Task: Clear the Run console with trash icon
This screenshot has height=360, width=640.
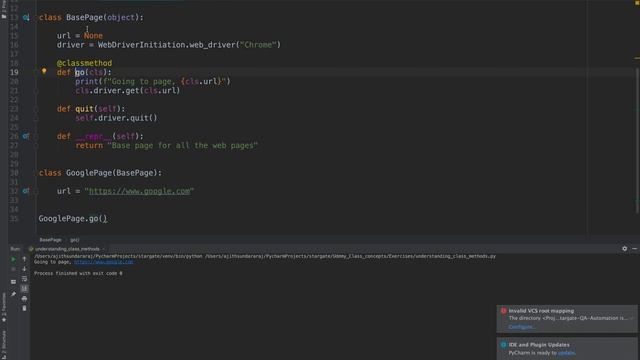Action: [24, 308]
